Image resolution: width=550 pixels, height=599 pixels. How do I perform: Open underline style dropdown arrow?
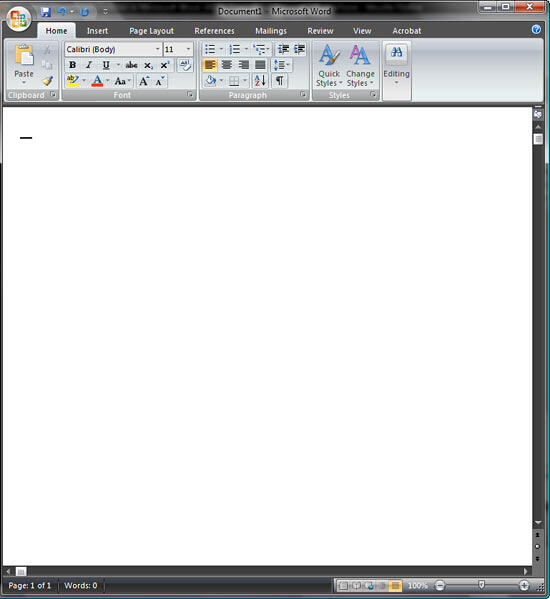118,65
